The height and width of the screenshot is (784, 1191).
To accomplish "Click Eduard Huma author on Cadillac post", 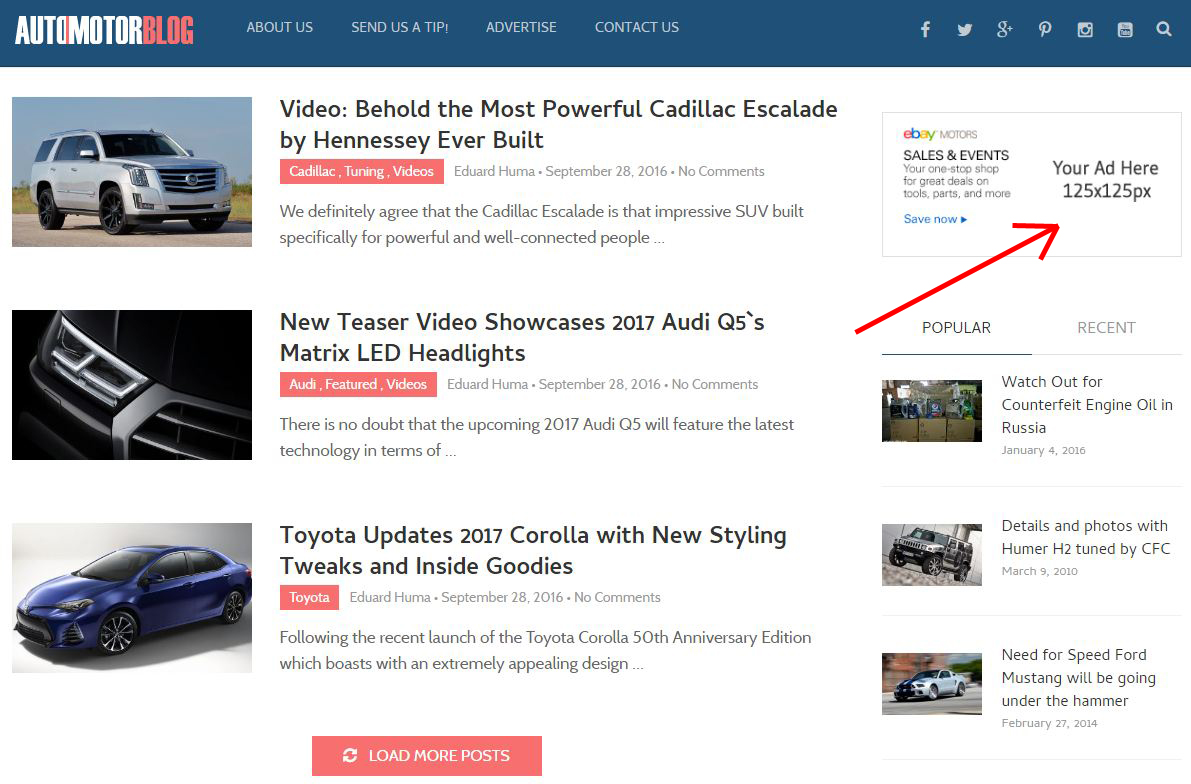I will pyautogui.click(x=494, y=172).
